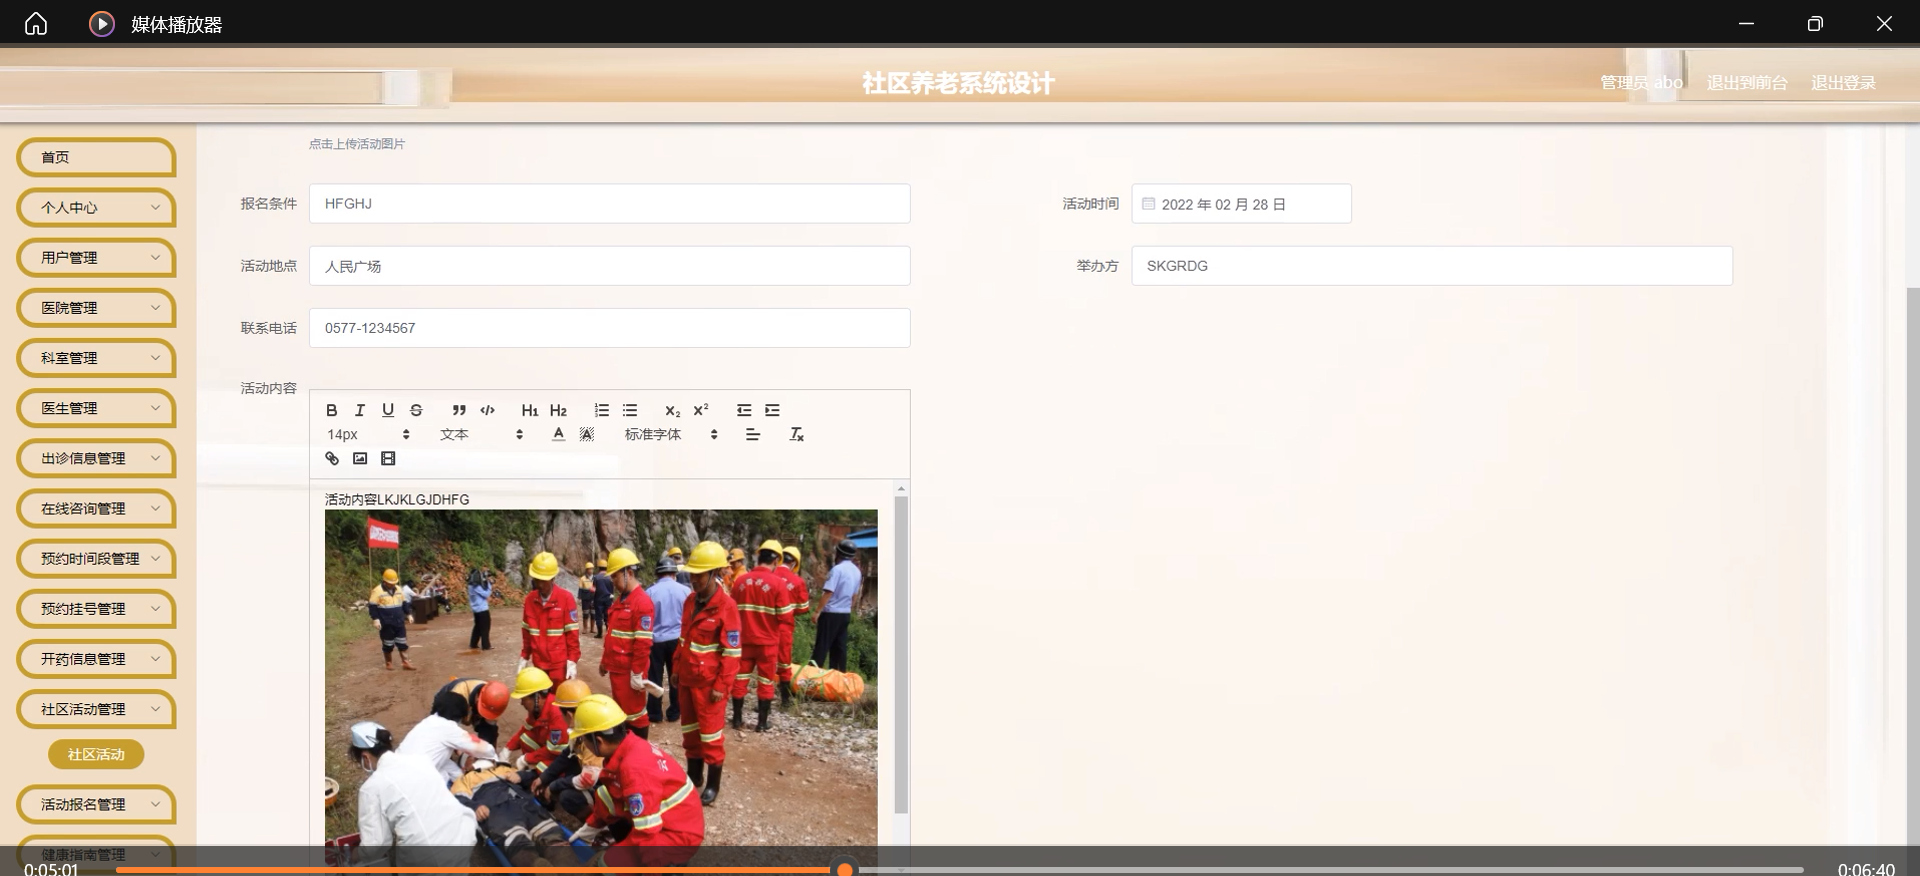Insert an image into the editor
This screenshot has width=1920, height=876.
(x=360, y=458)
